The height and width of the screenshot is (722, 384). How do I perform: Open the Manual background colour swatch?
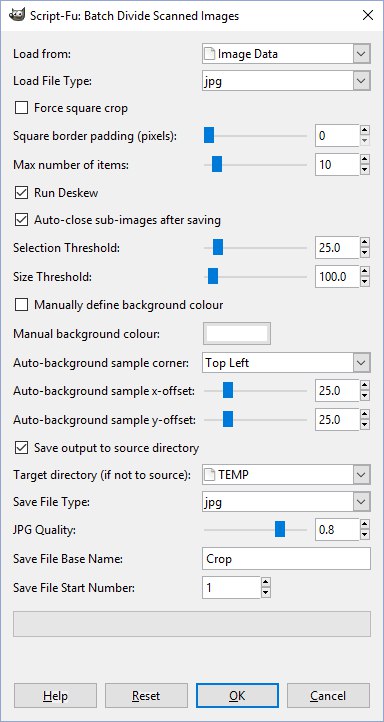coord(237,334)
